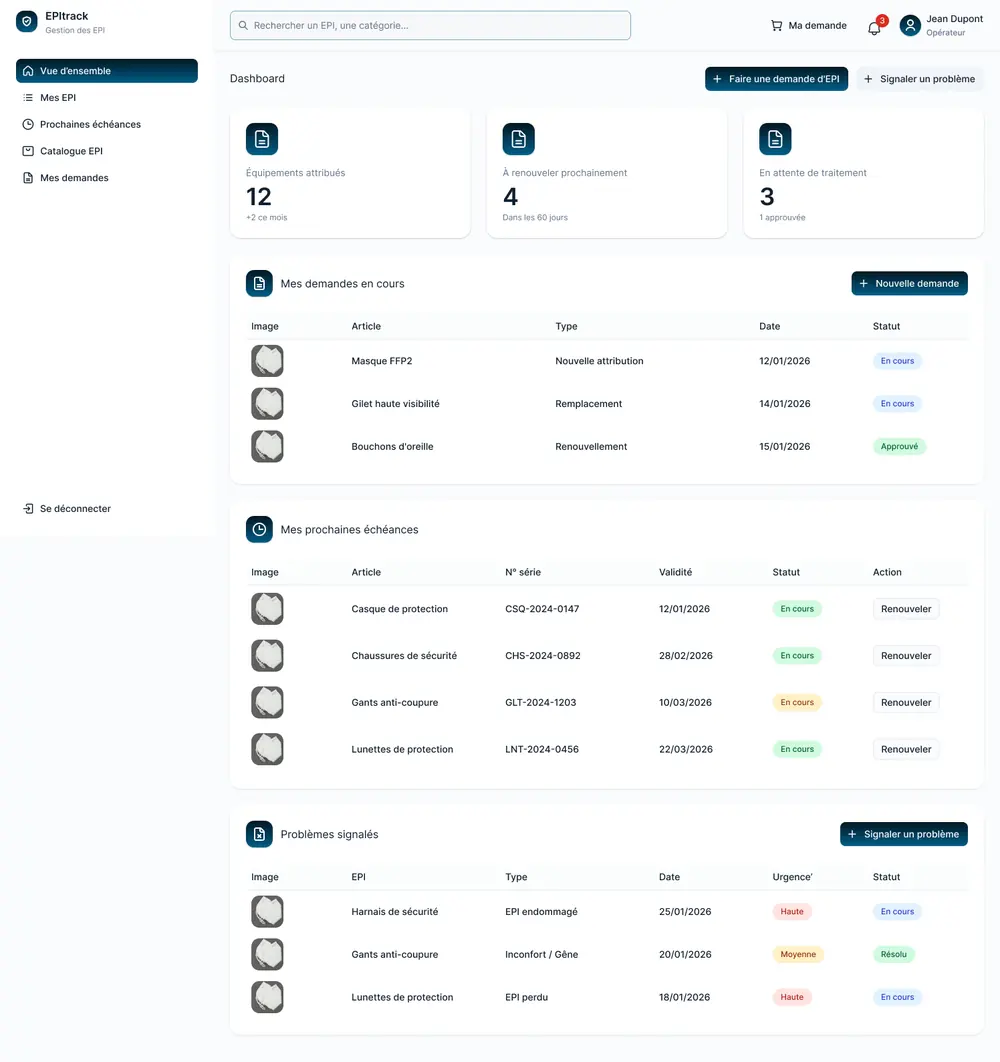This screenshot has width=1000, height=1062.
Task: Click the Jean Dupont user avatar icon
Action: tap(910, 26)
